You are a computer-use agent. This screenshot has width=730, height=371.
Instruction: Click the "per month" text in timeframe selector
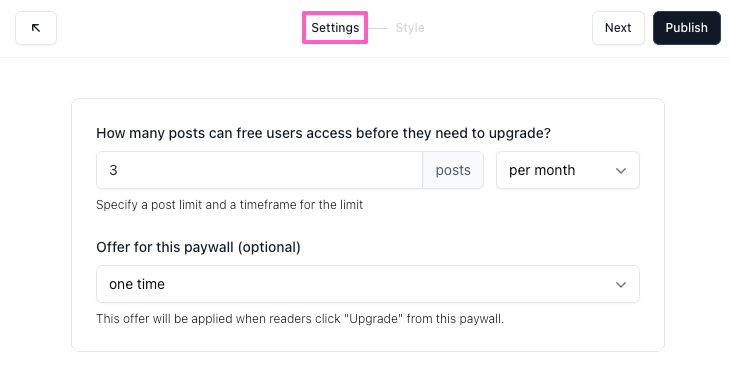tap(542, 170)
